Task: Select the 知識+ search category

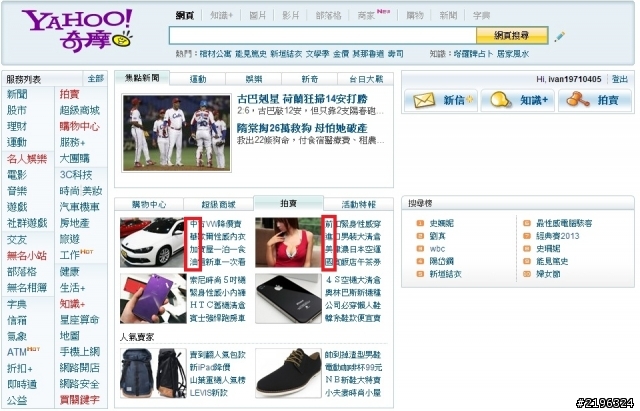Action: click(x=221, y=16)
